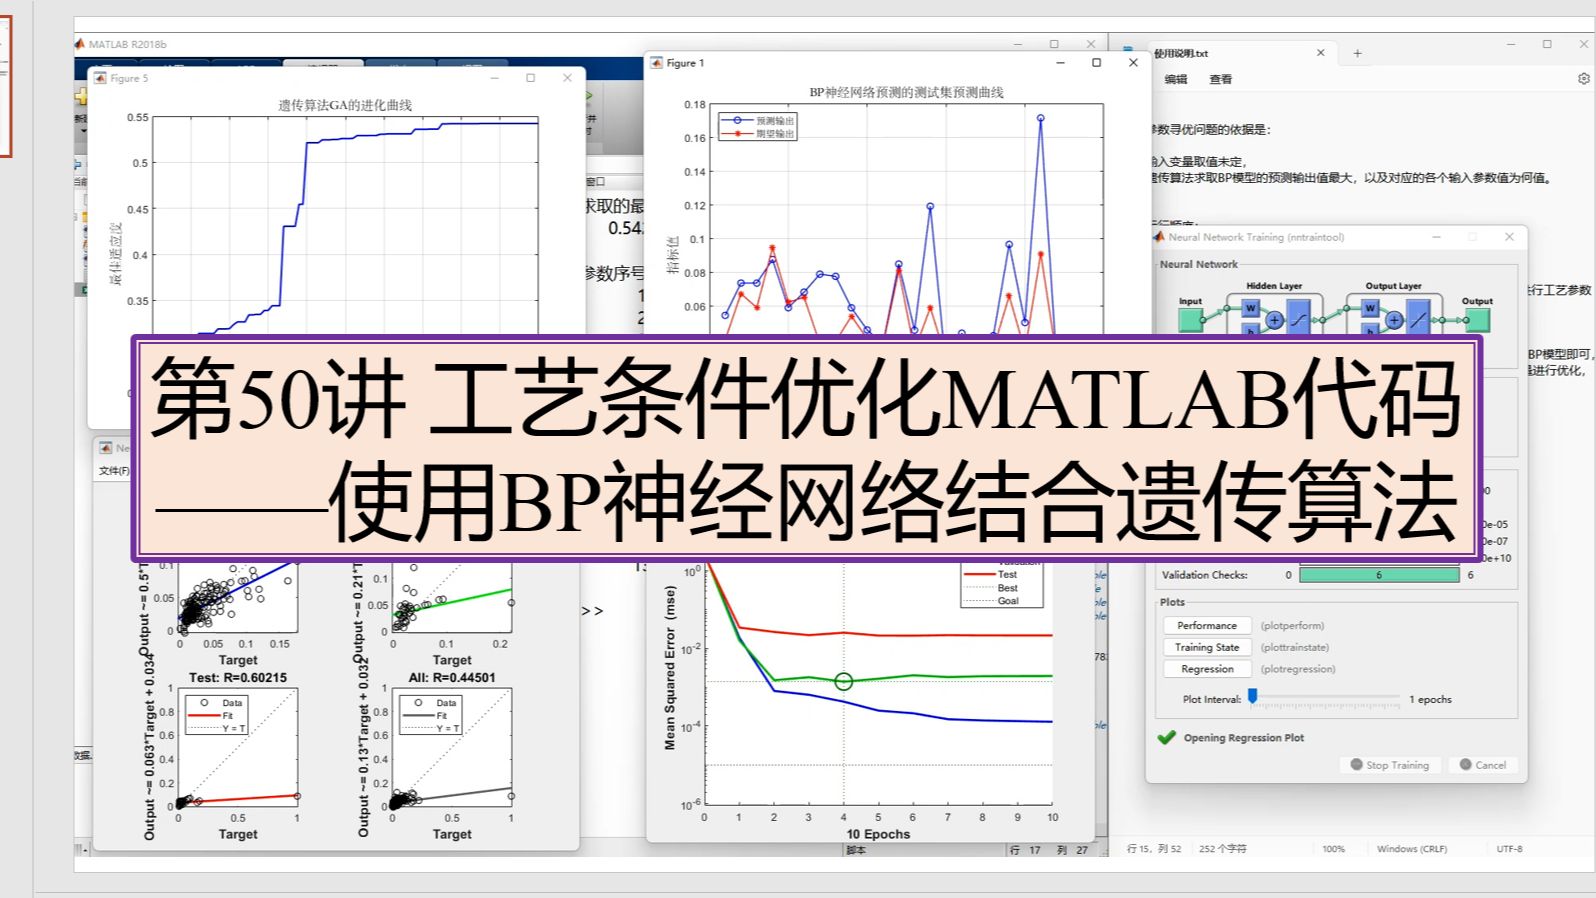Click the MATLAB logo in Figure 1 titlebar
Viewport: 1596px width, 898px height.
click(657, 63)
